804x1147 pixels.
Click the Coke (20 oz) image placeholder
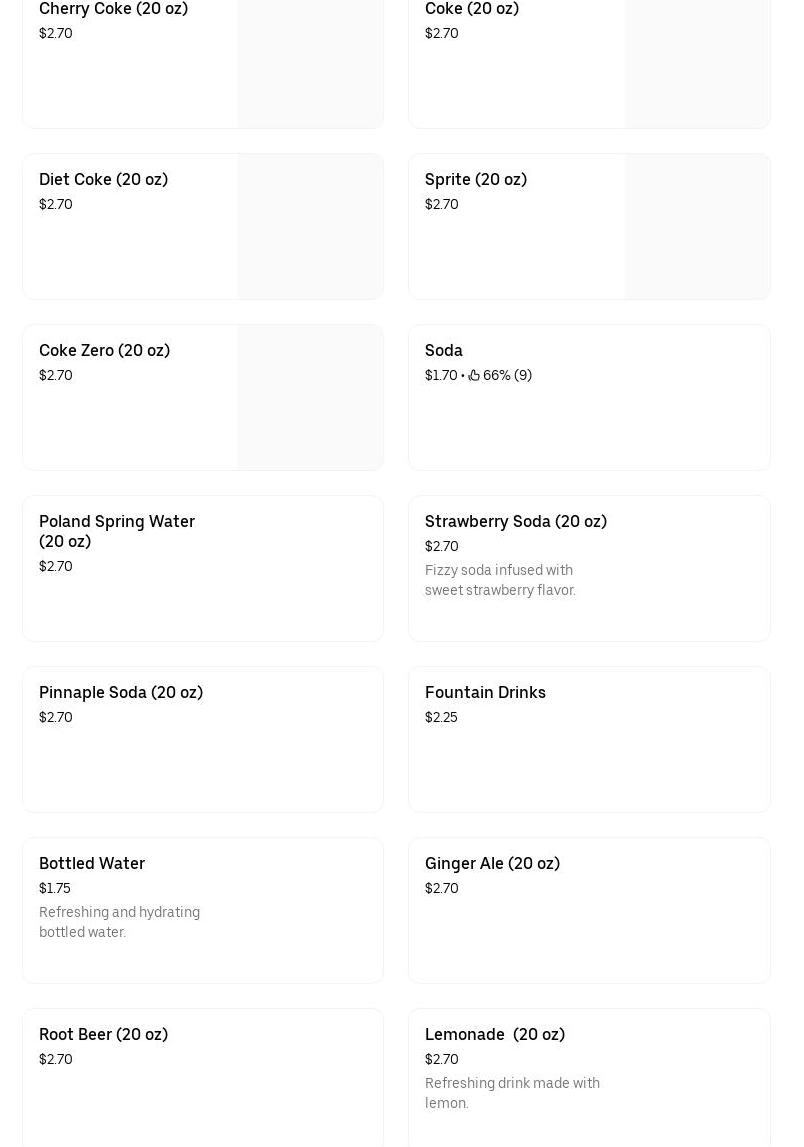point(697,62)
